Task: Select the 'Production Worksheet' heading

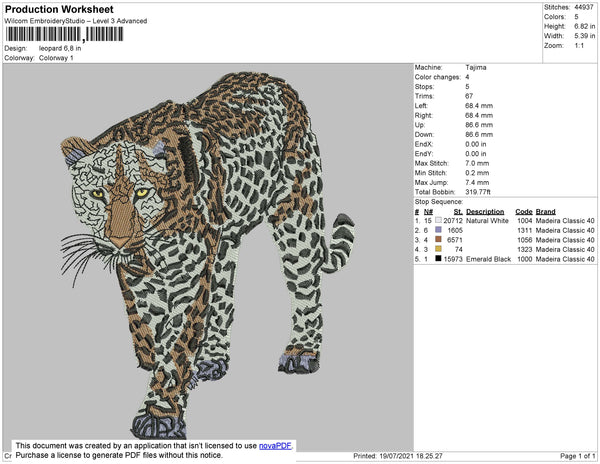Action: point(59,10)
